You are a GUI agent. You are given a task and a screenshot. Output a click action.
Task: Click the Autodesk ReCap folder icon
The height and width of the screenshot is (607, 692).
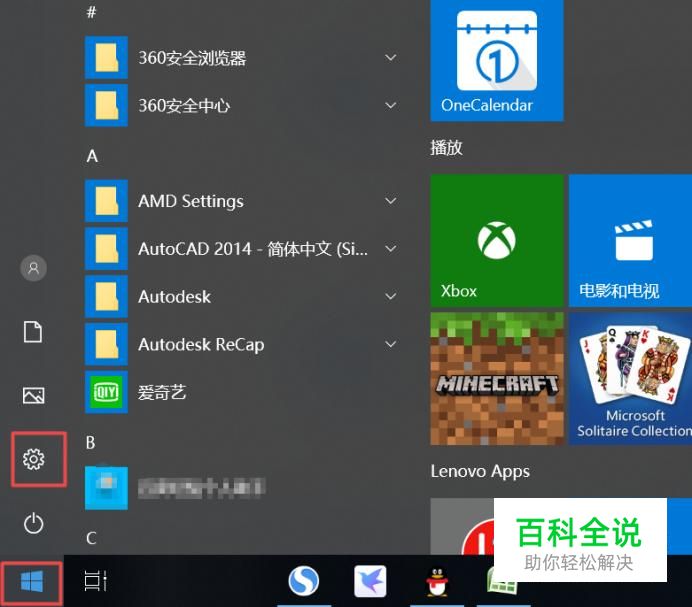(106, 344)
